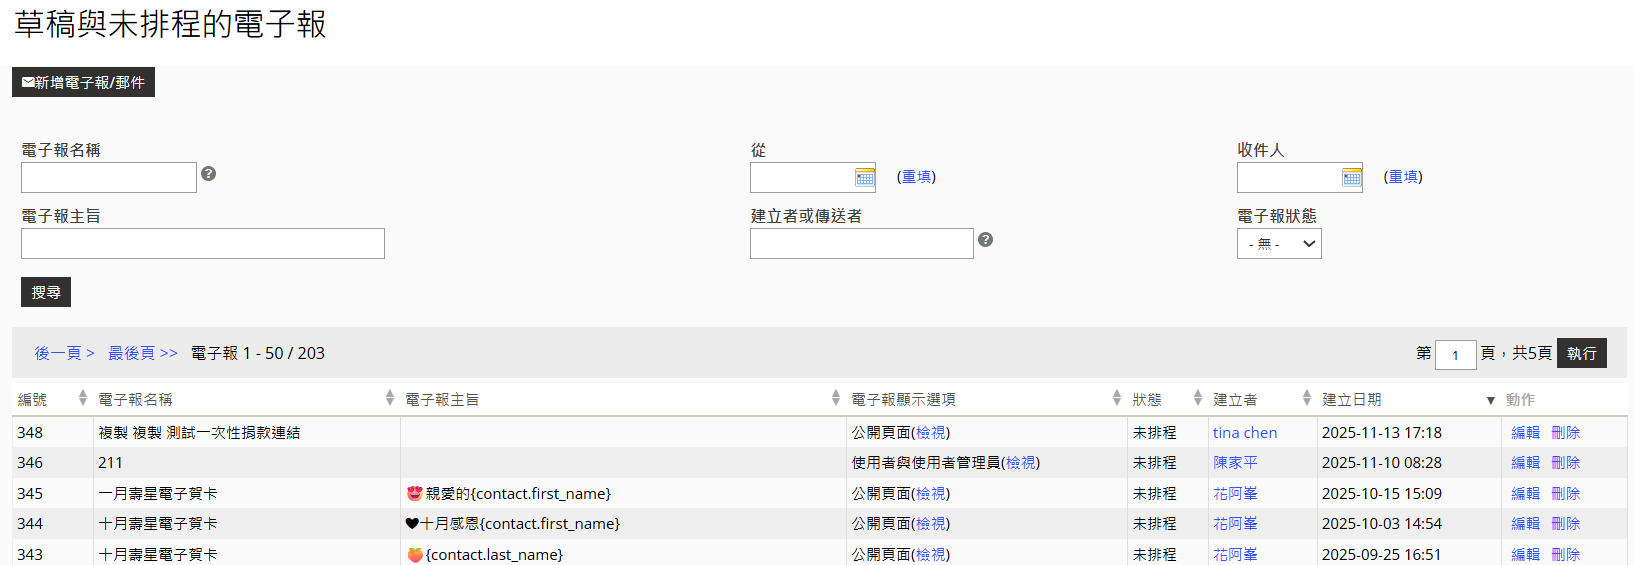Image resolution: width=1634 pixels, height=565 pixels.
Task: Click the help icon beside 建立者或傳送者 field
Action: coord(985,240)
